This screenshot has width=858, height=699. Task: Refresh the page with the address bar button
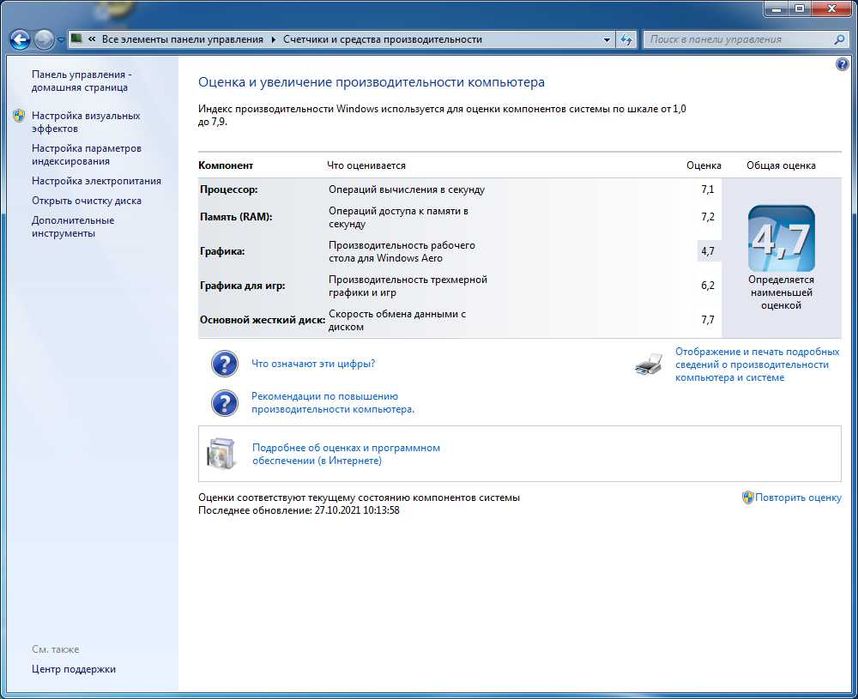(x=627, y=39)
